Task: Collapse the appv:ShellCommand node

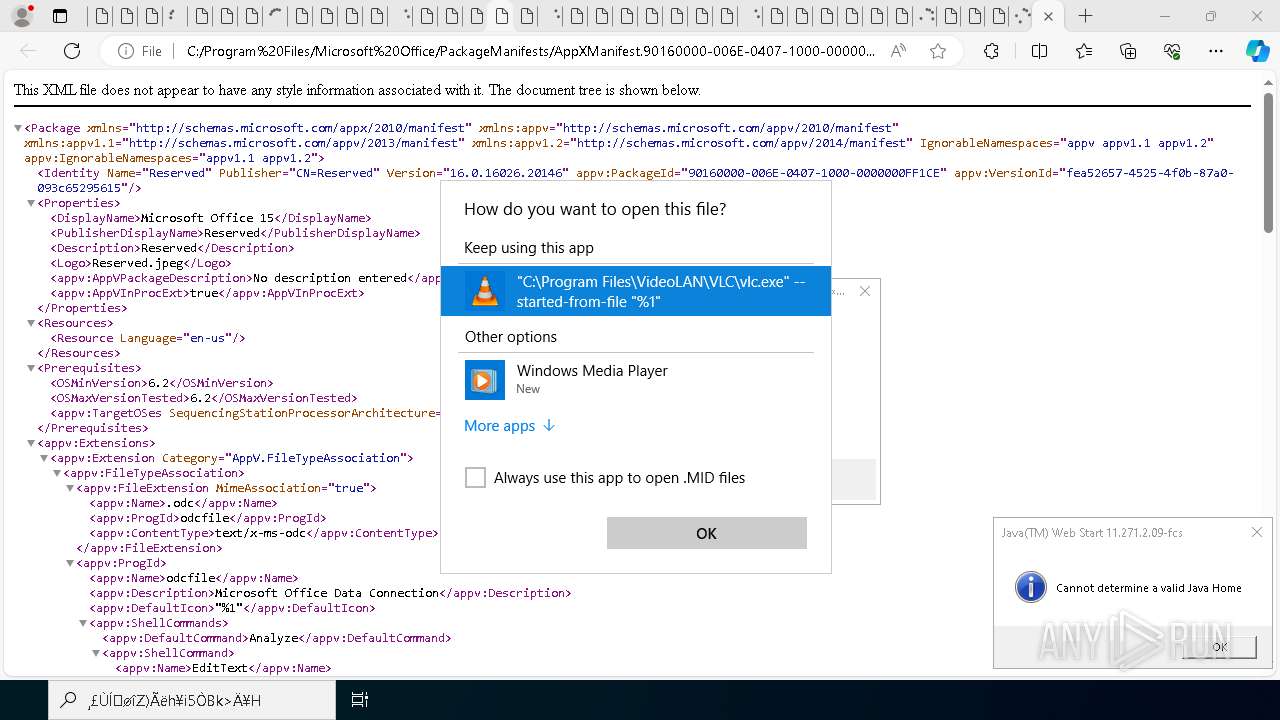Action: [96, 653]
